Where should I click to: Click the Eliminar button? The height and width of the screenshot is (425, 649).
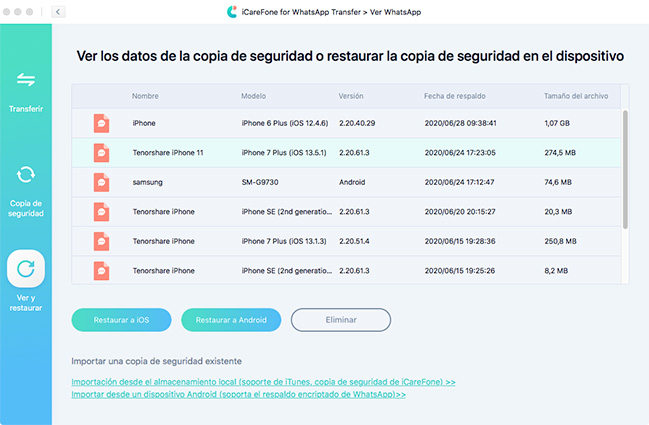pyautogui.click(x=341, y=320)
